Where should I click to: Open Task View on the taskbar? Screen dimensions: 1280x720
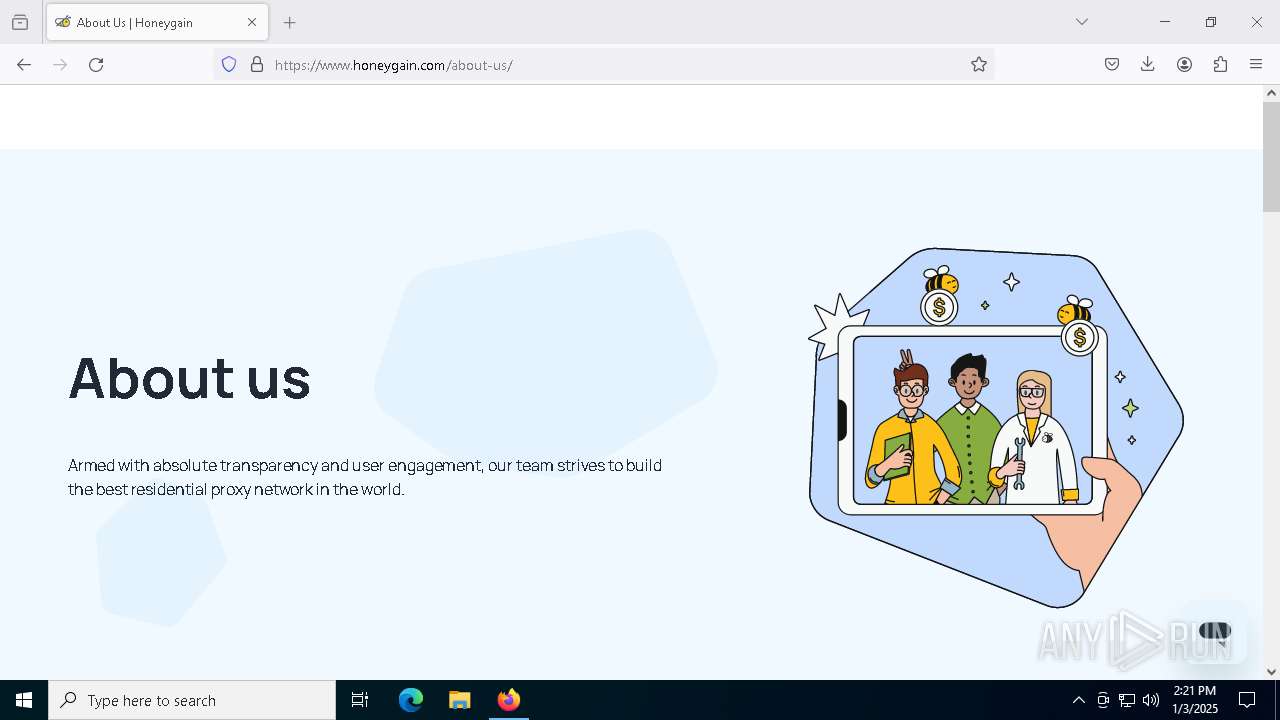[360, 700]
